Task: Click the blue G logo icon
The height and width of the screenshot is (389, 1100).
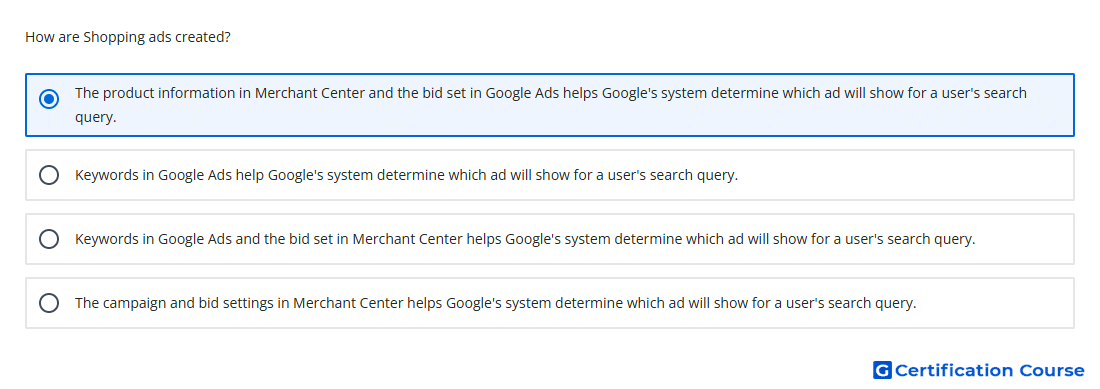Action: point(882,370)
